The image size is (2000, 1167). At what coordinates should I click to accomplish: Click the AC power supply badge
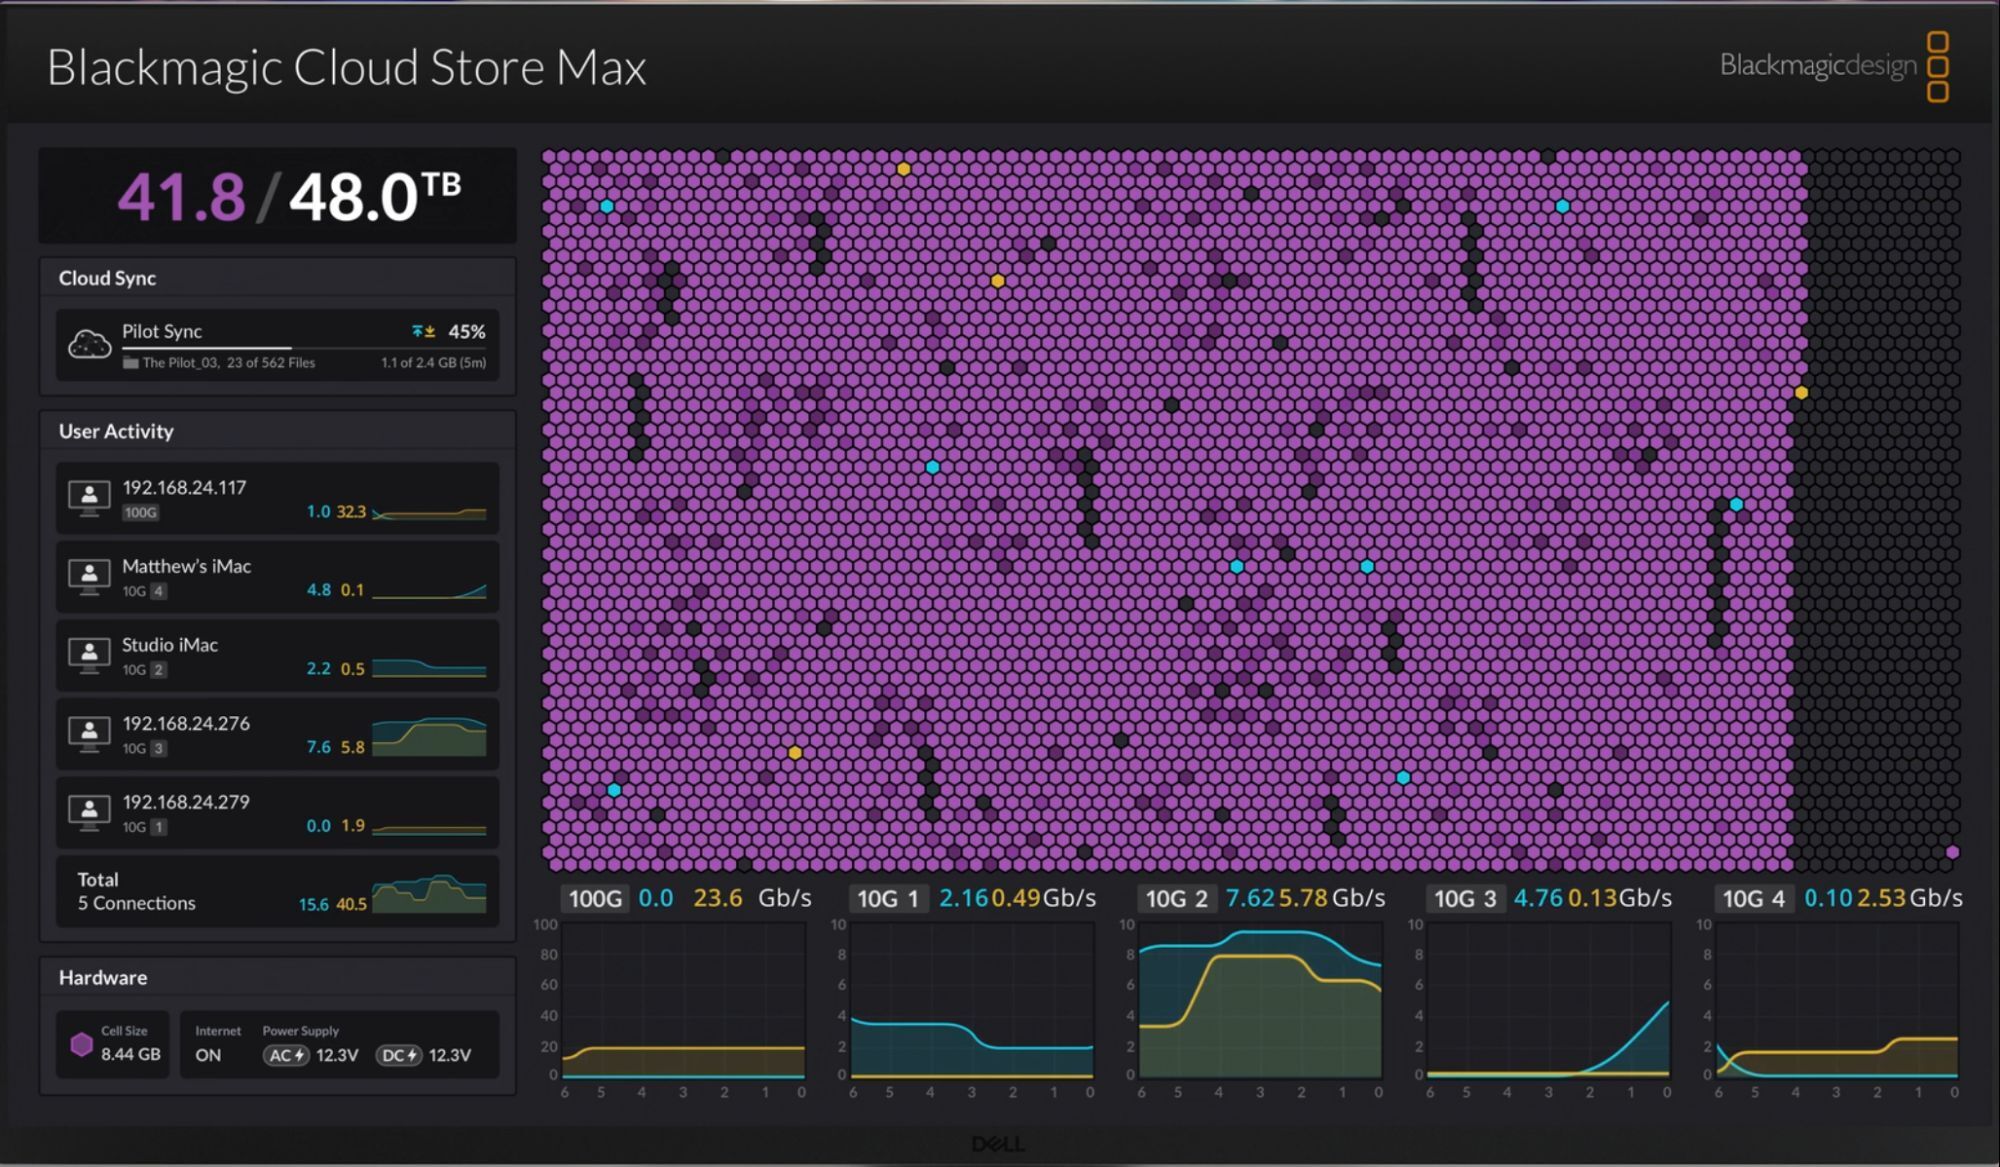click(286, 1055)
